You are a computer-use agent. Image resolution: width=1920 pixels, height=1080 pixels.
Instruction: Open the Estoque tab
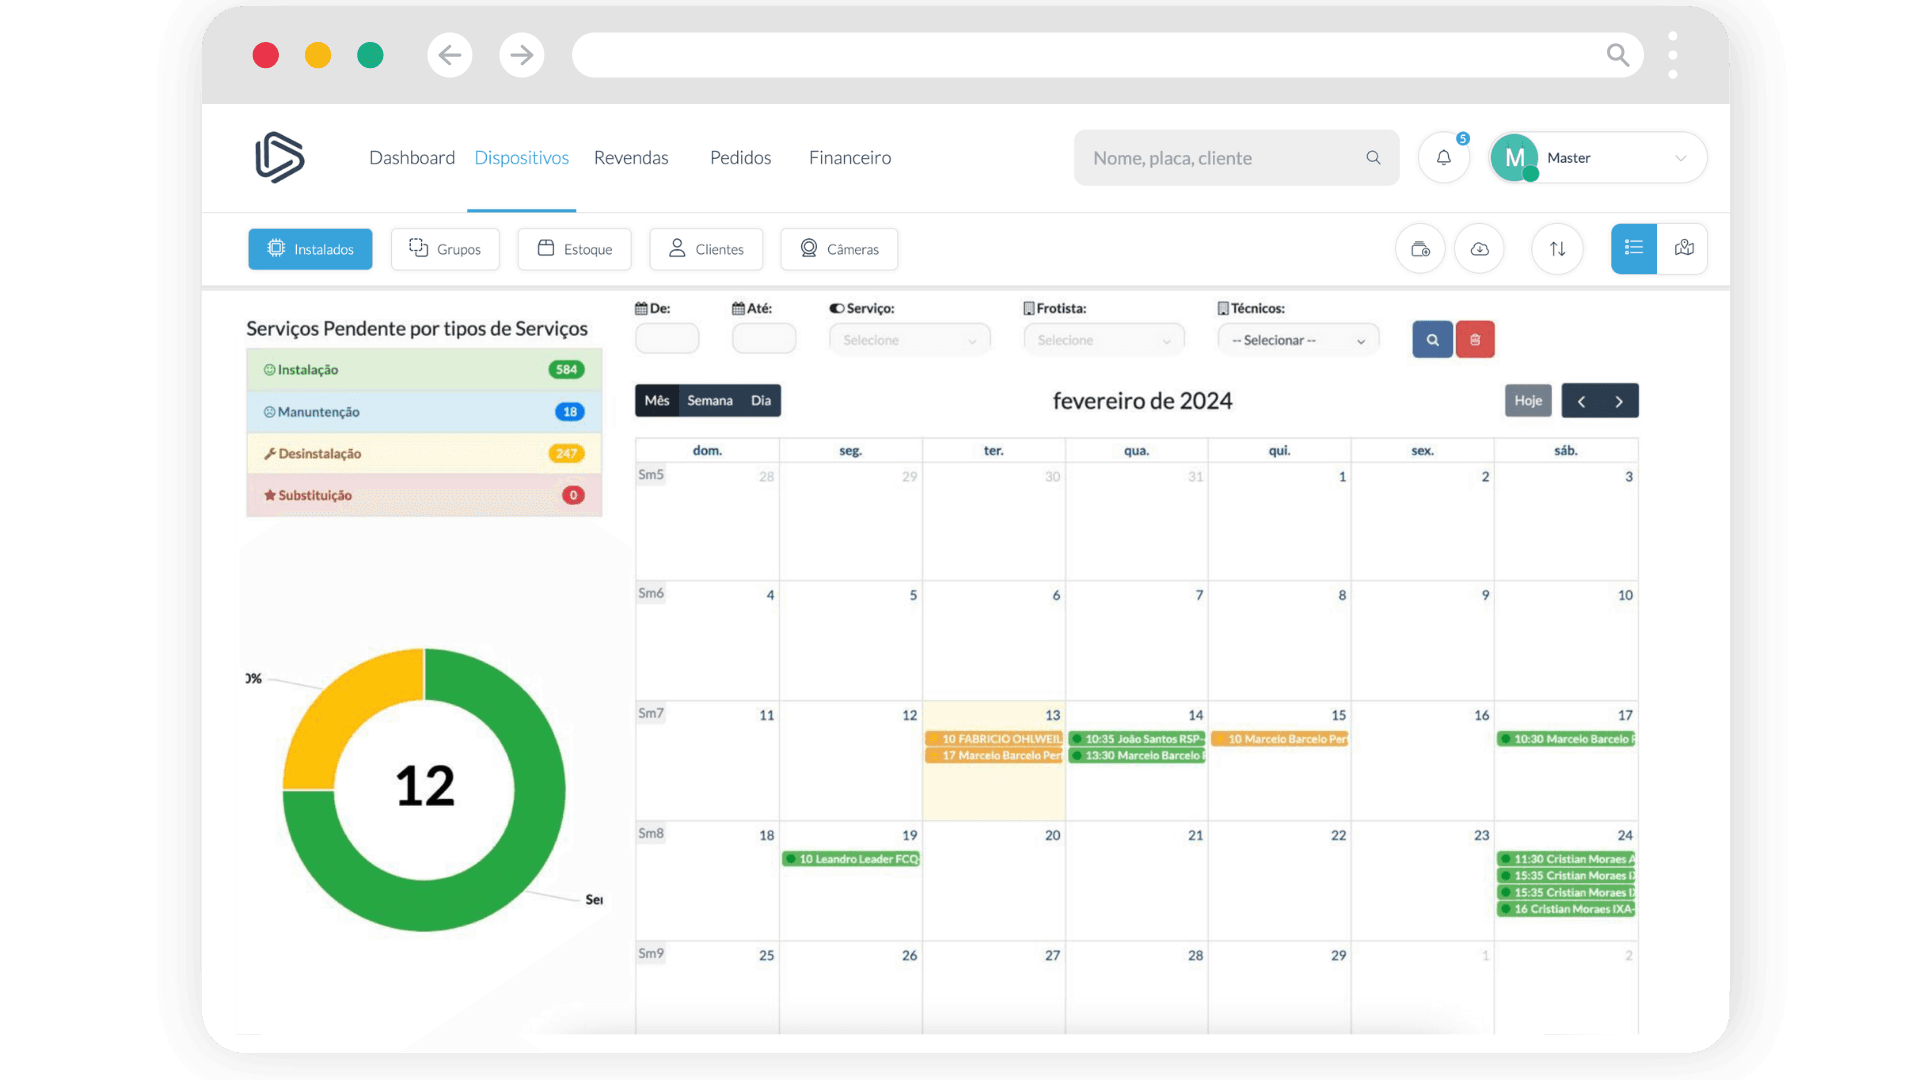[x=574, y=249]
